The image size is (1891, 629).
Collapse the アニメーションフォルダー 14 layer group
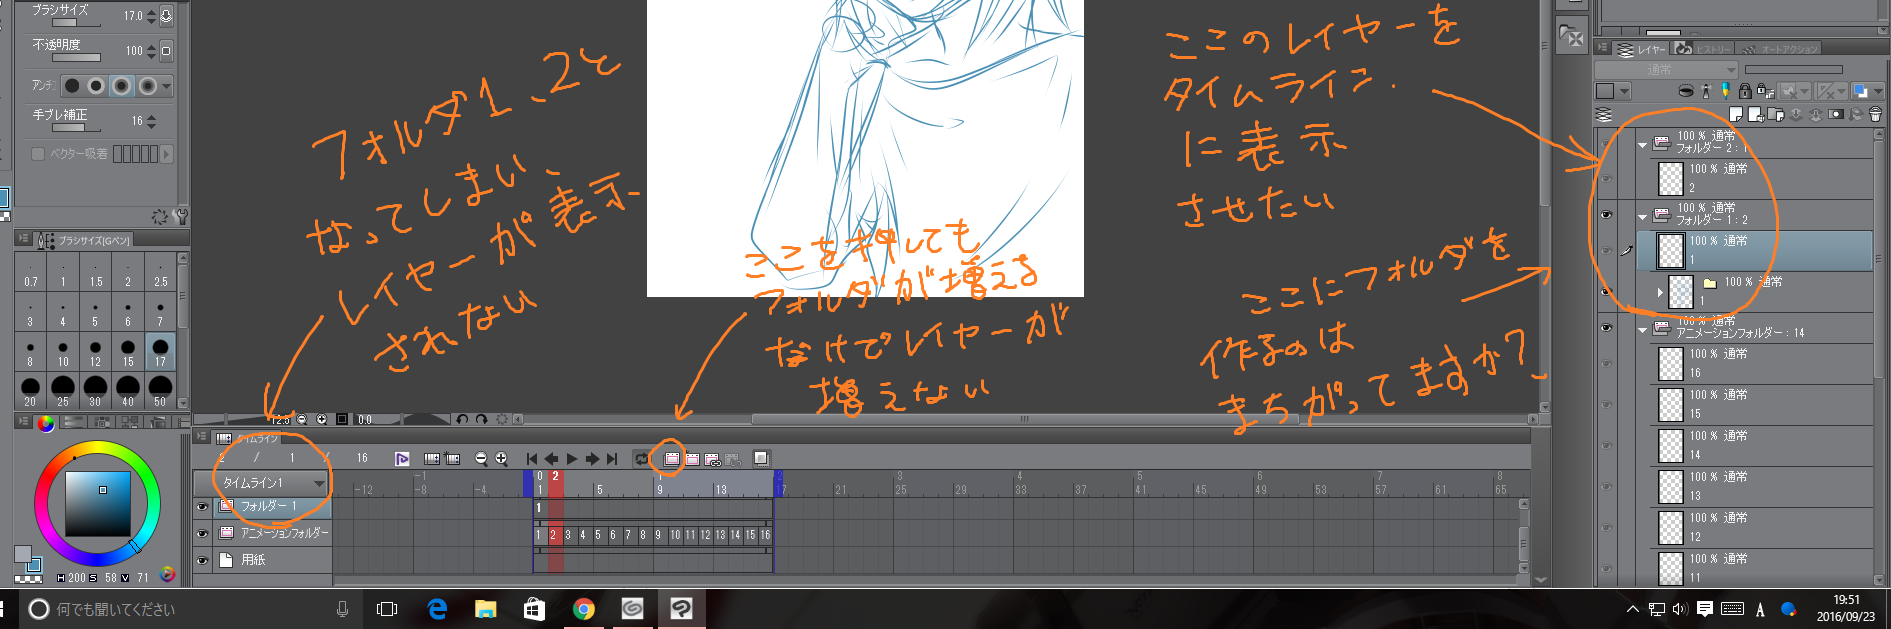tap(1642, 329)
